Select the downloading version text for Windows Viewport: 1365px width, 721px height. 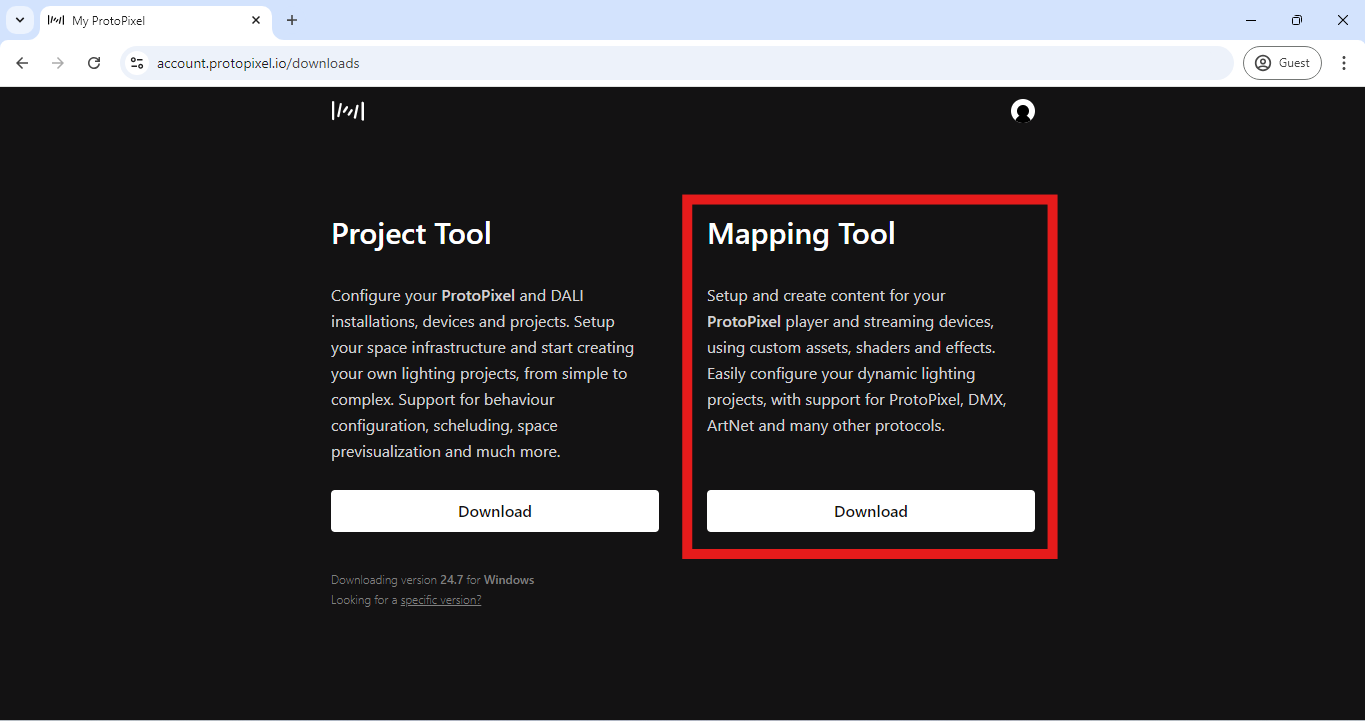click(432, 579)
